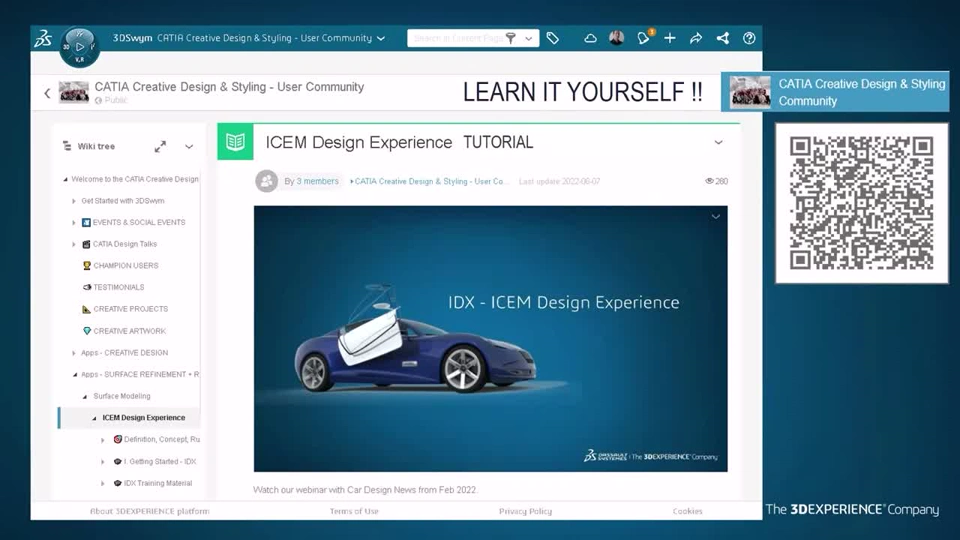
Task: Open 'Terms of Use' footer link
Action: pos(354,511)
